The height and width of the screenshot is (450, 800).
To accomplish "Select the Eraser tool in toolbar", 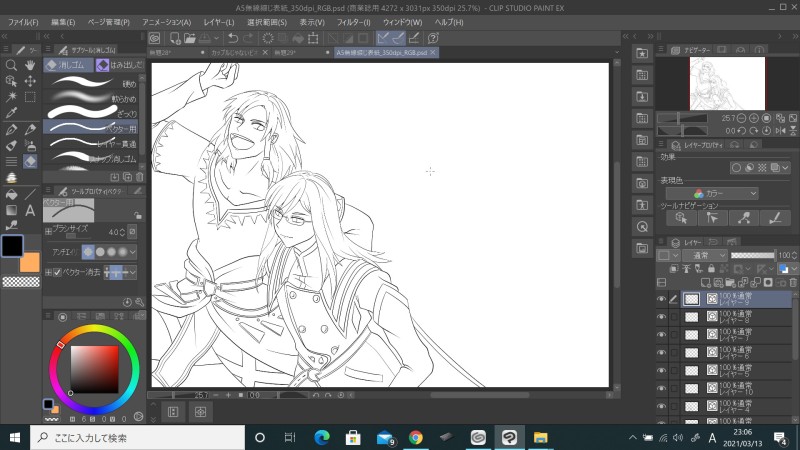I will 30,161.
